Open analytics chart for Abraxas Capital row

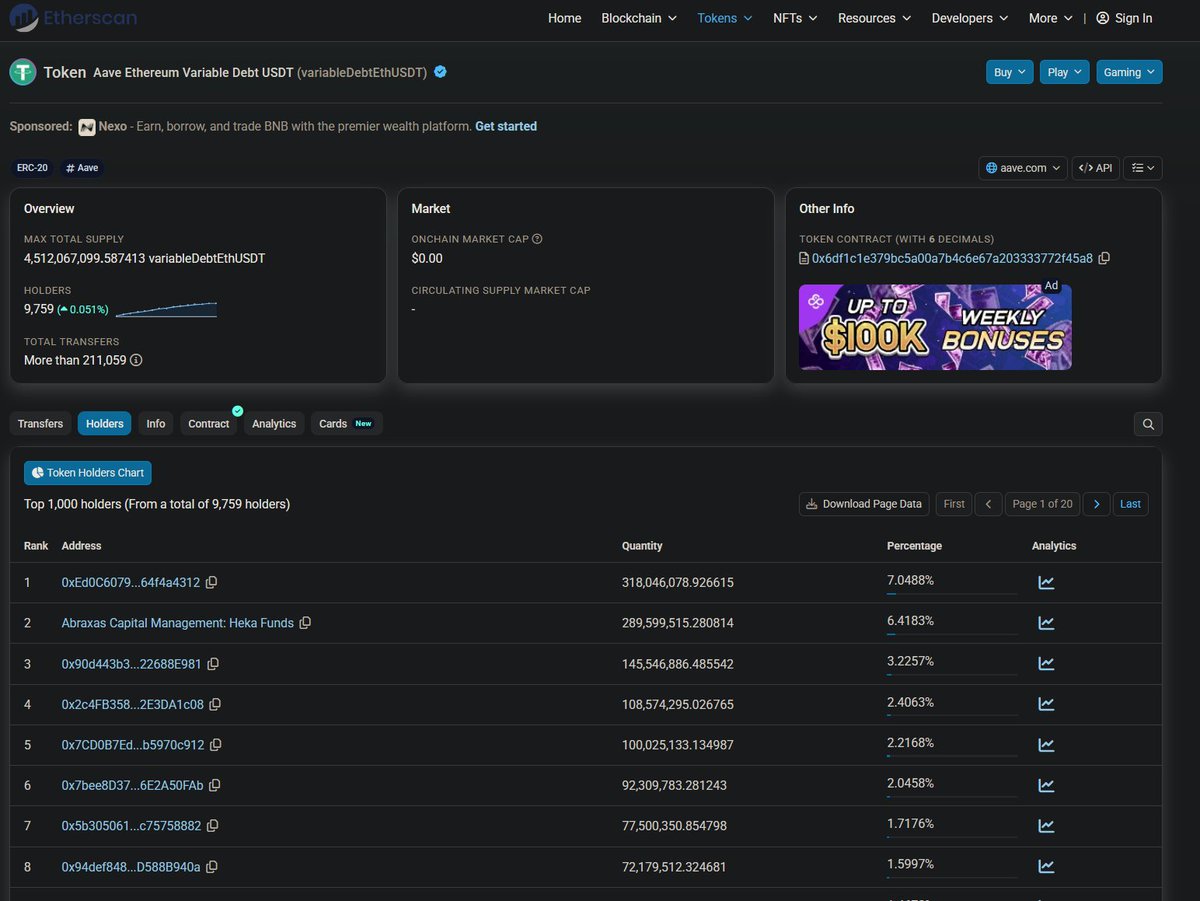click(1046, 623)
